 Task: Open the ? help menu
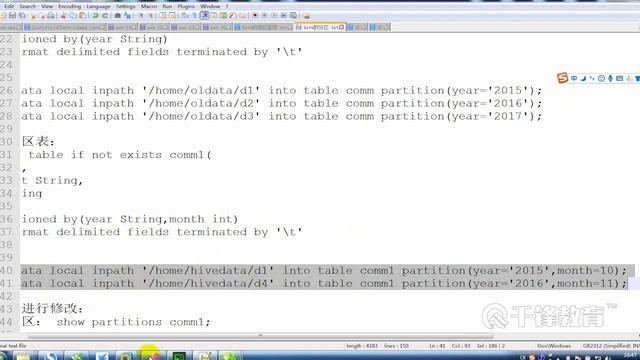point(227,6)
